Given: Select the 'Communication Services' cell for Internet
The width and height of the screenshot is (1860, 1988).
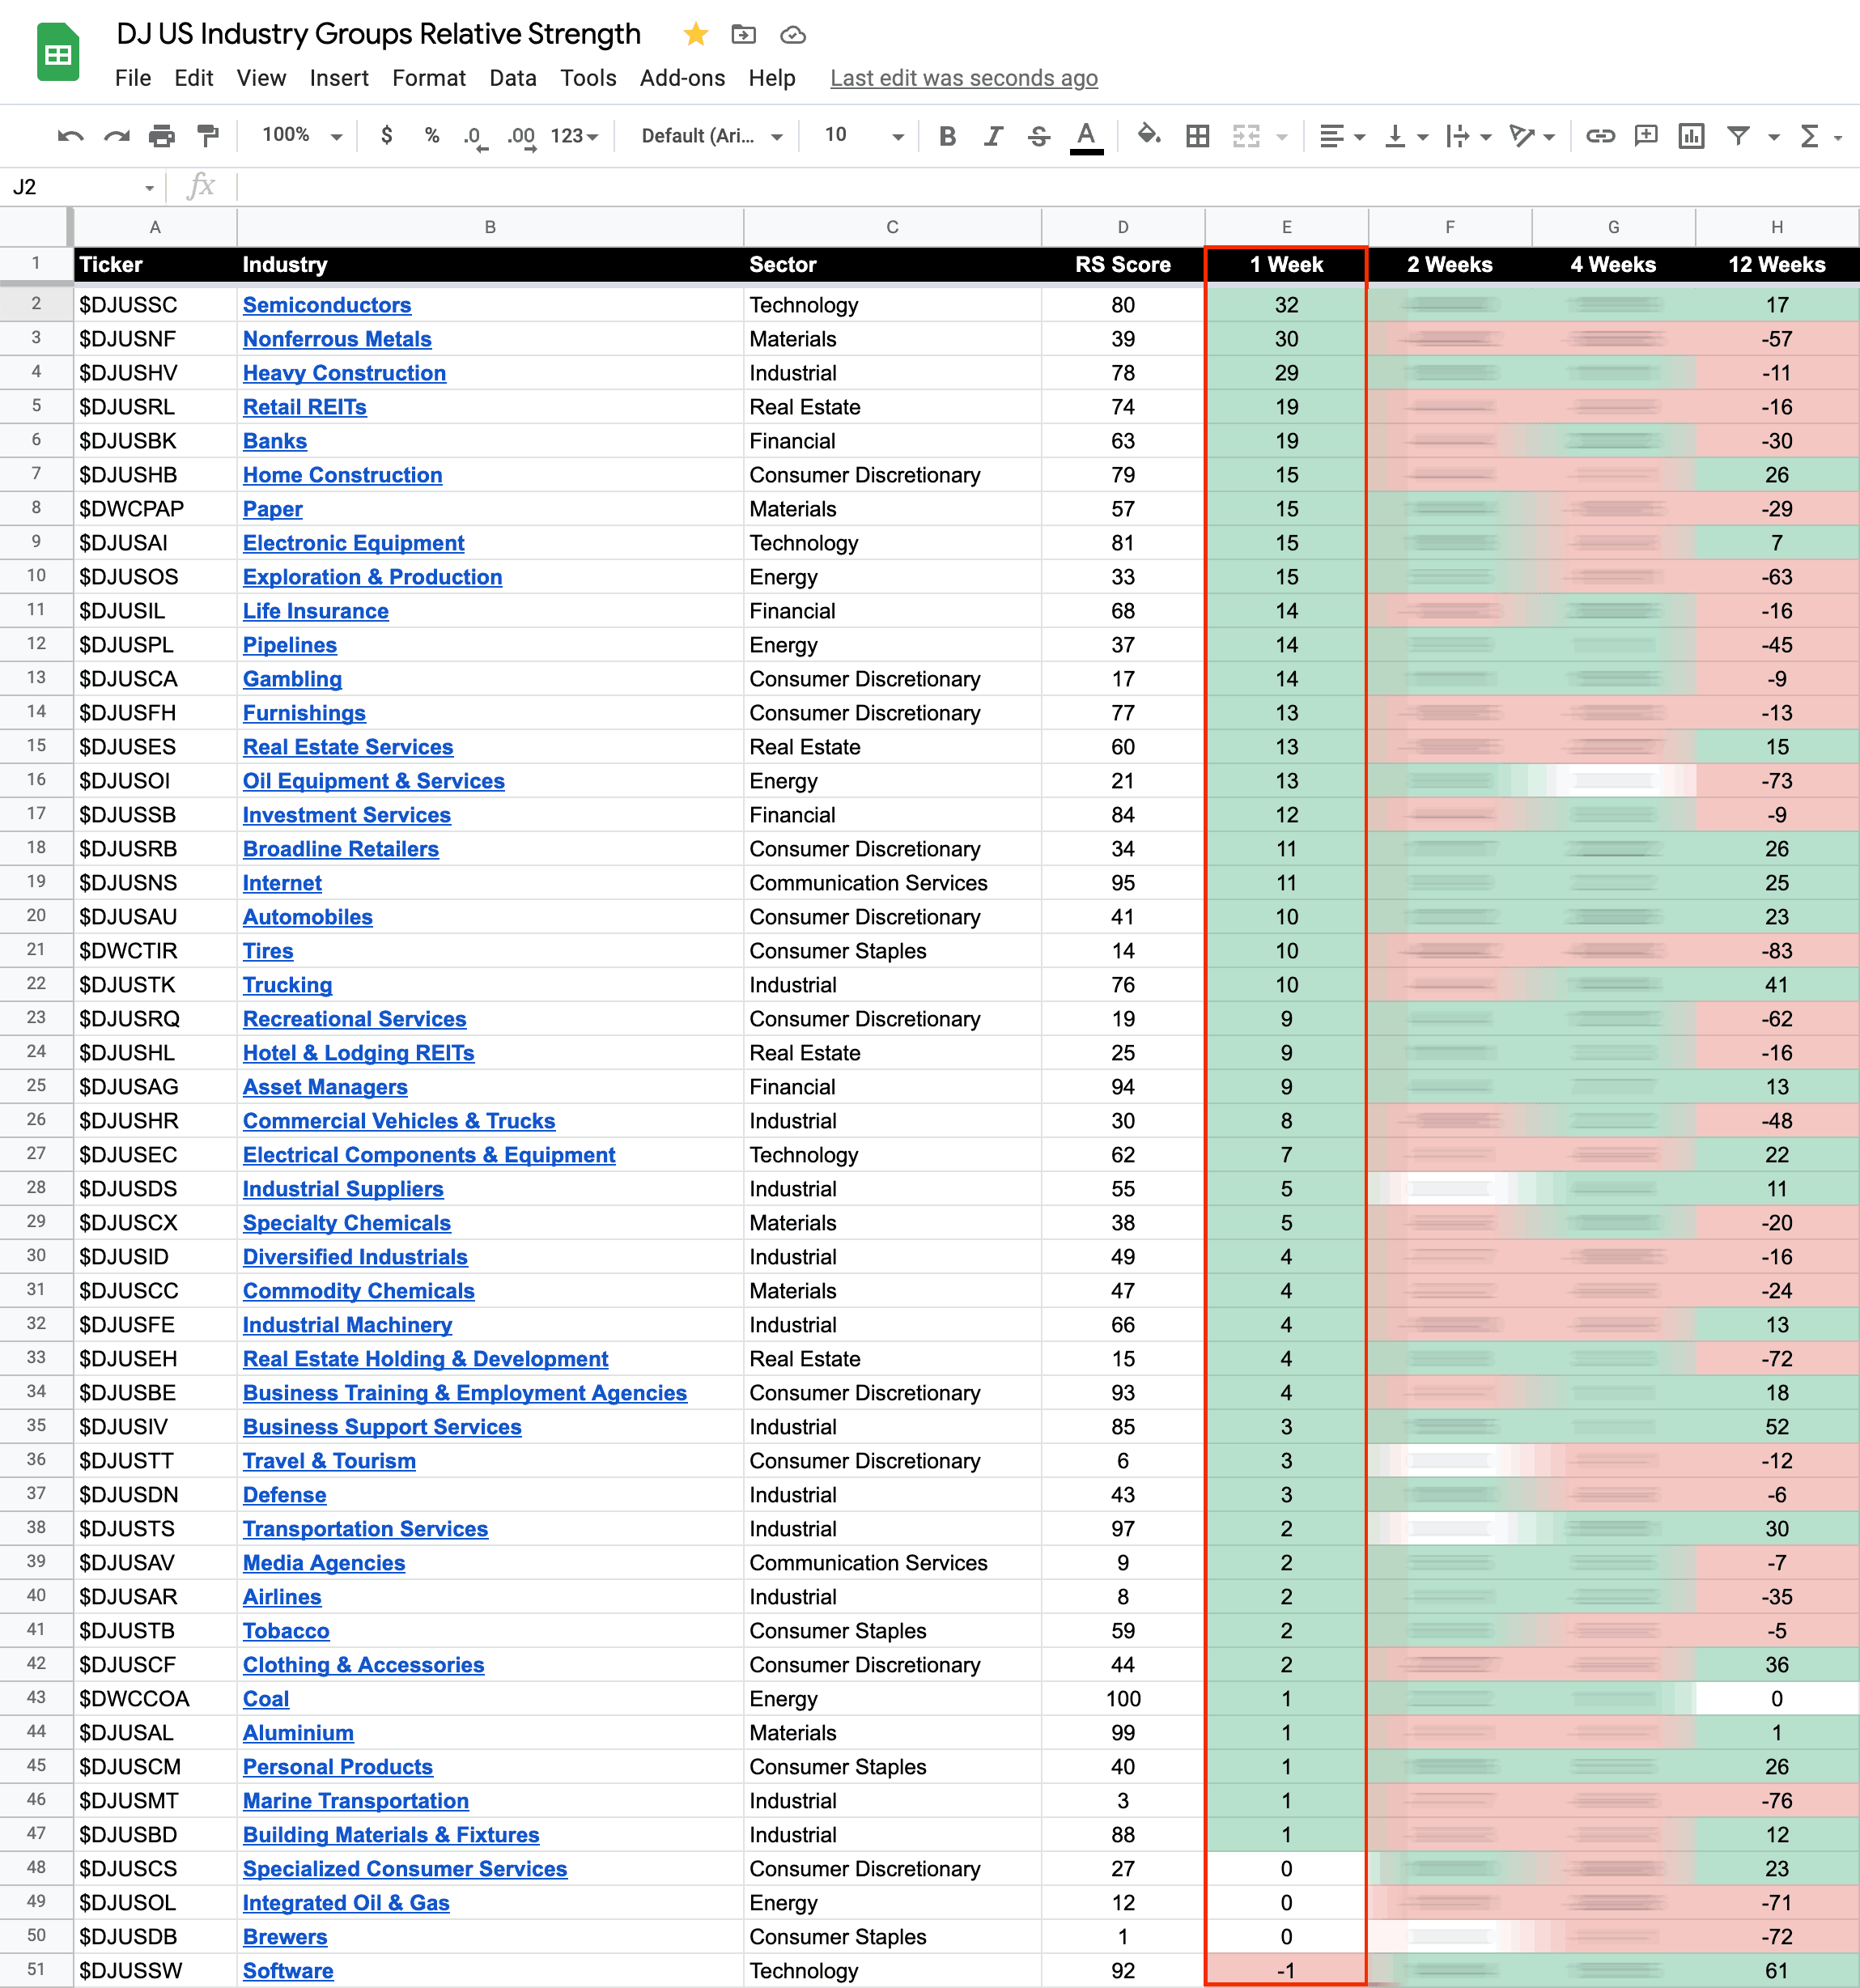Looking at the screenshot, I should 892,883.
